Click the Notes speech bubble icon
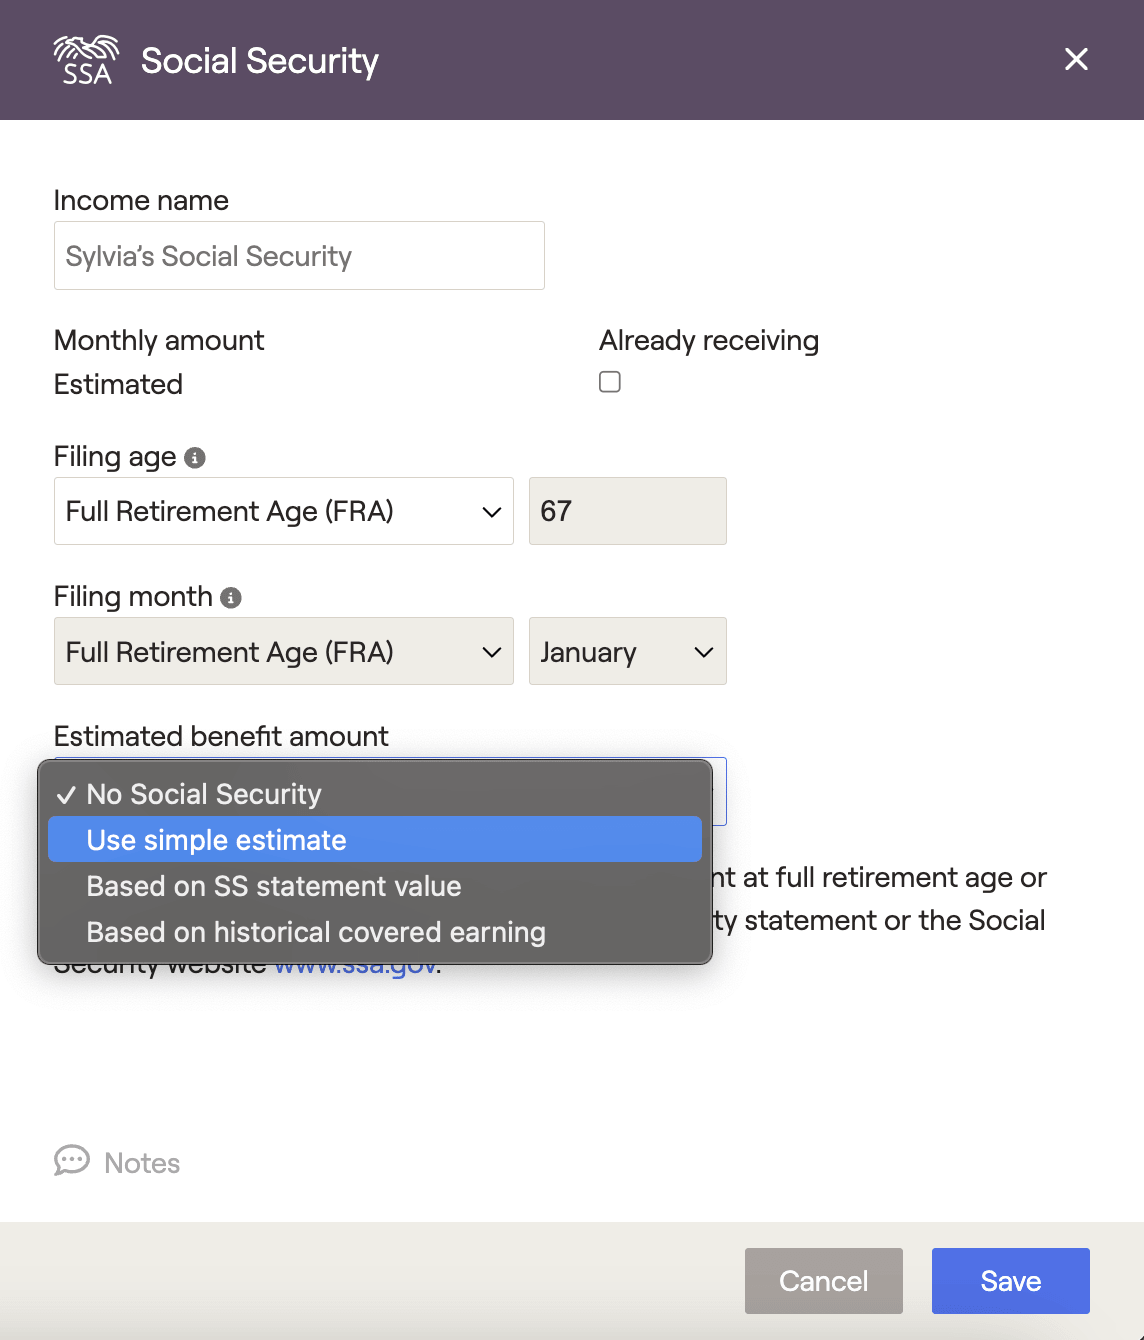Screen dimensions: 1144x1340 point(72,1161)
